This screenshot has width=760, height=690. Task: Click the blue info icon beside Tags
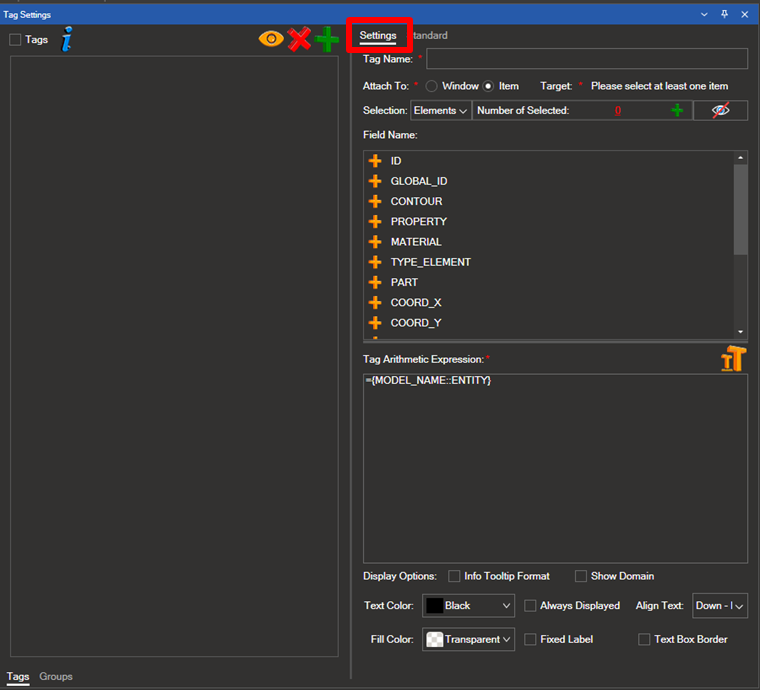(x=67, y=39)
